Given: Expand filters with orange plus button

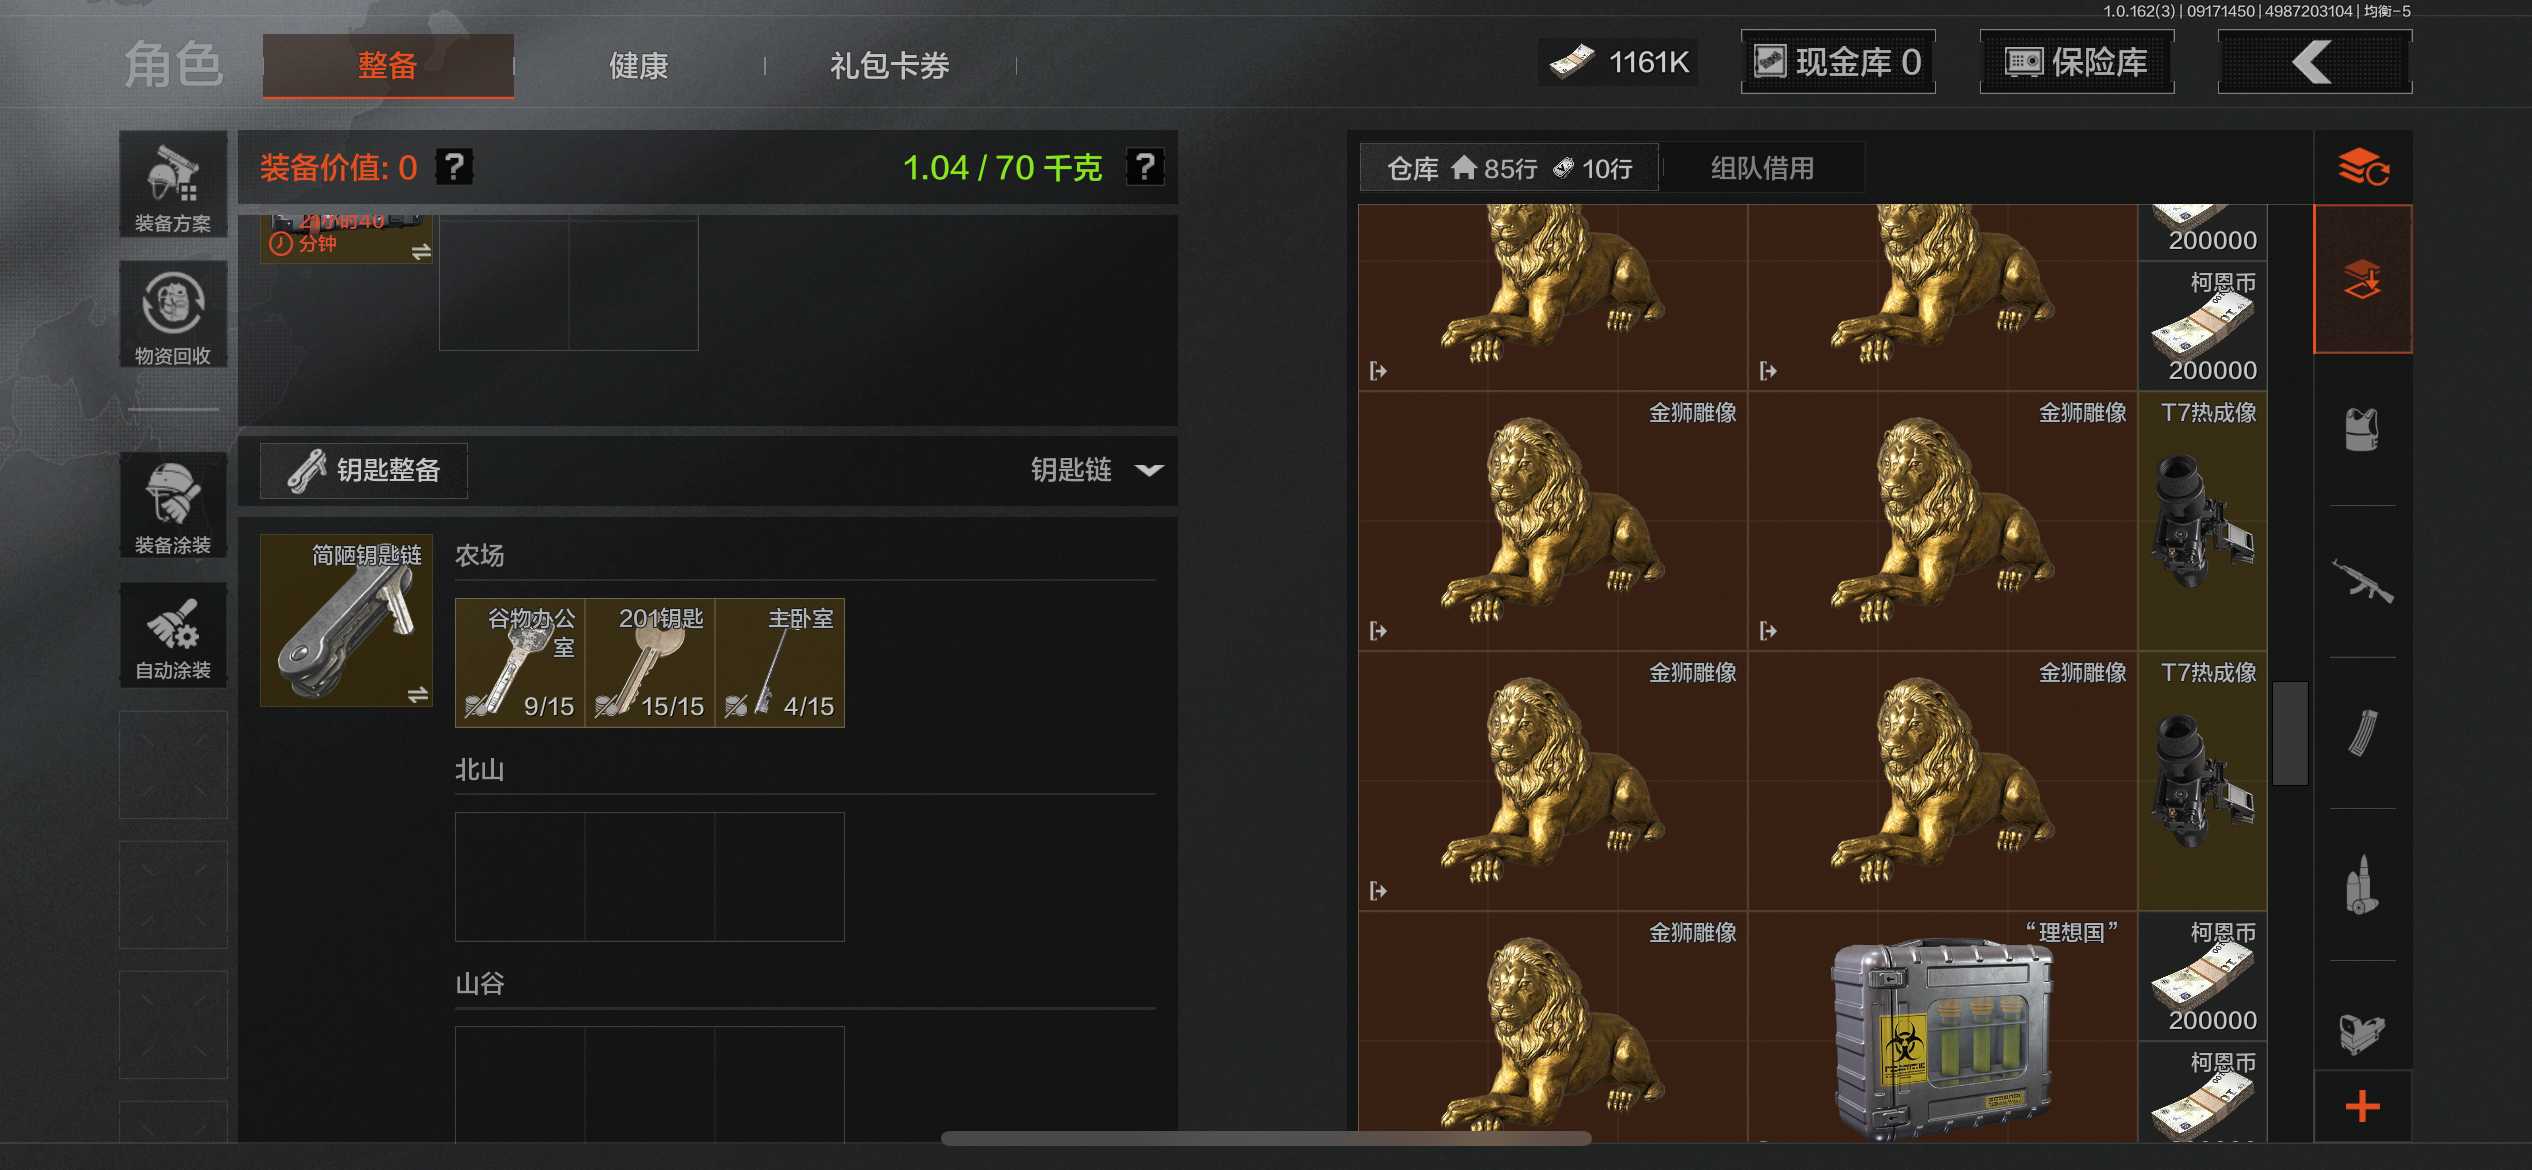Looking at the screenshot, I should coord(2362,1106).
